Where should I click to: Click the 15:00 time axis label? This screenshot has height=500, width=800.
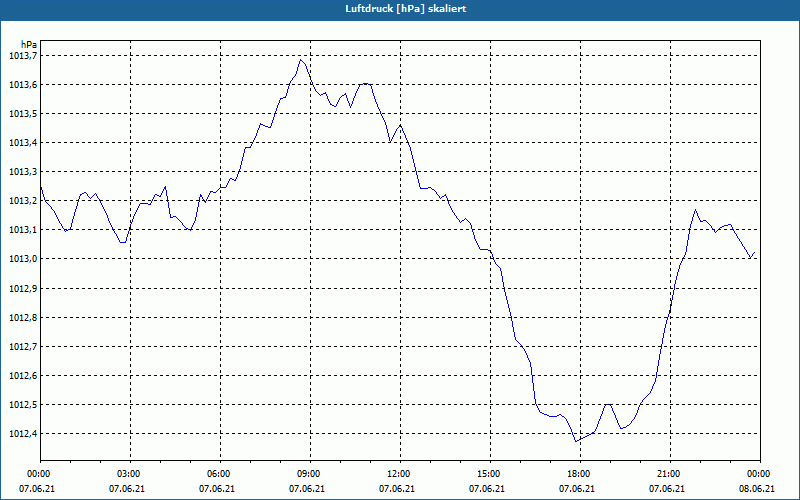tap(490, 474)
